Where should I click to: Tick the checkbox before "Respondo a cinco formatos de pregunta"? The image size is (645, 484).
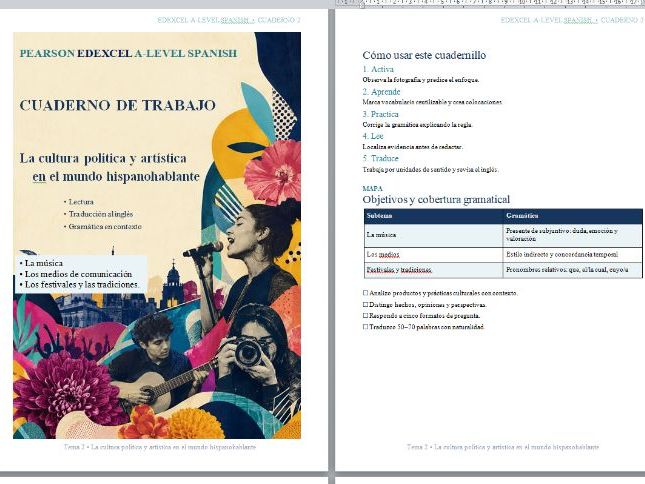tap(365, 316)
